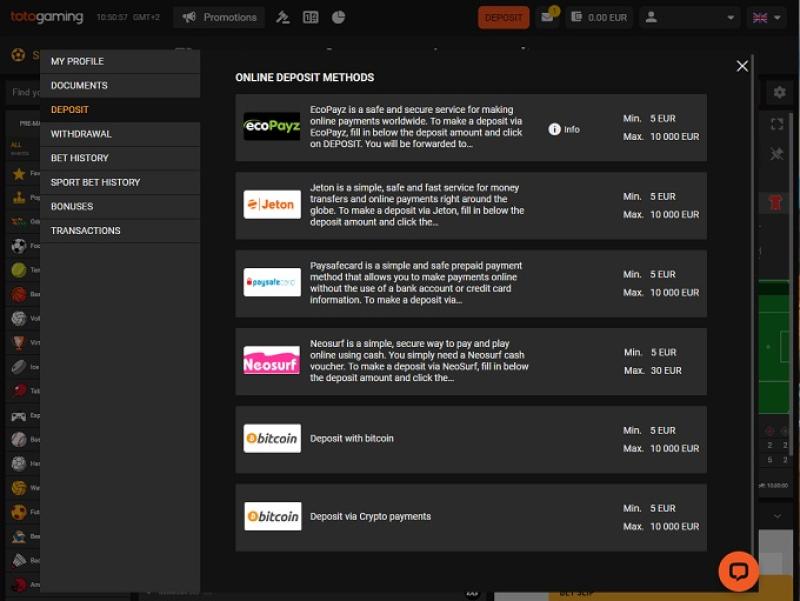Viewport: 800px width, 601px height.
Task: Select Deposit with bitcoin option
Action: coord(351,438)
